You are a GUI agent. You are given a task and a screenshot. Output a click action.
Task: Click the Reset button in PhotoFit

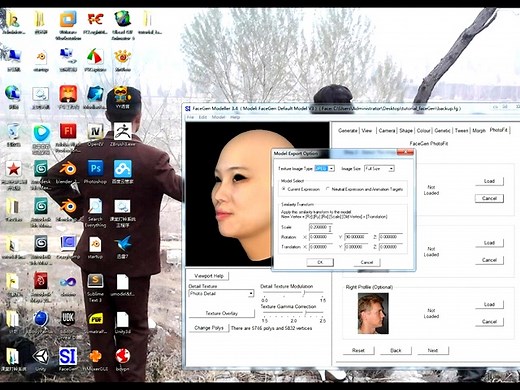358,350
